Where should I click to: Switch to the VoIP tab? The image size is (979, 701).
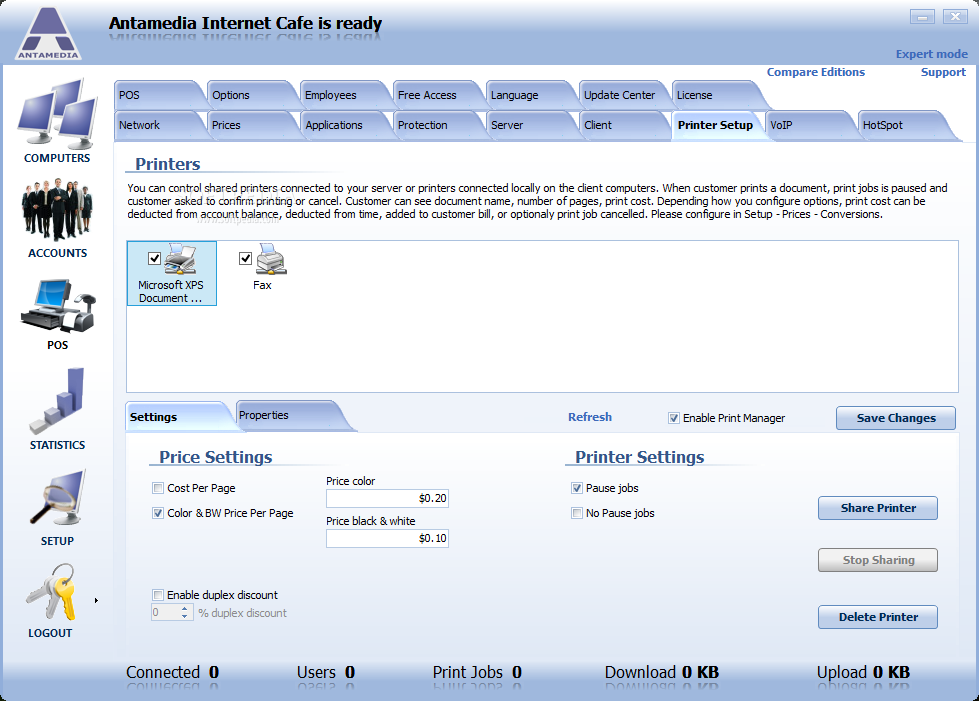[808, 125]
